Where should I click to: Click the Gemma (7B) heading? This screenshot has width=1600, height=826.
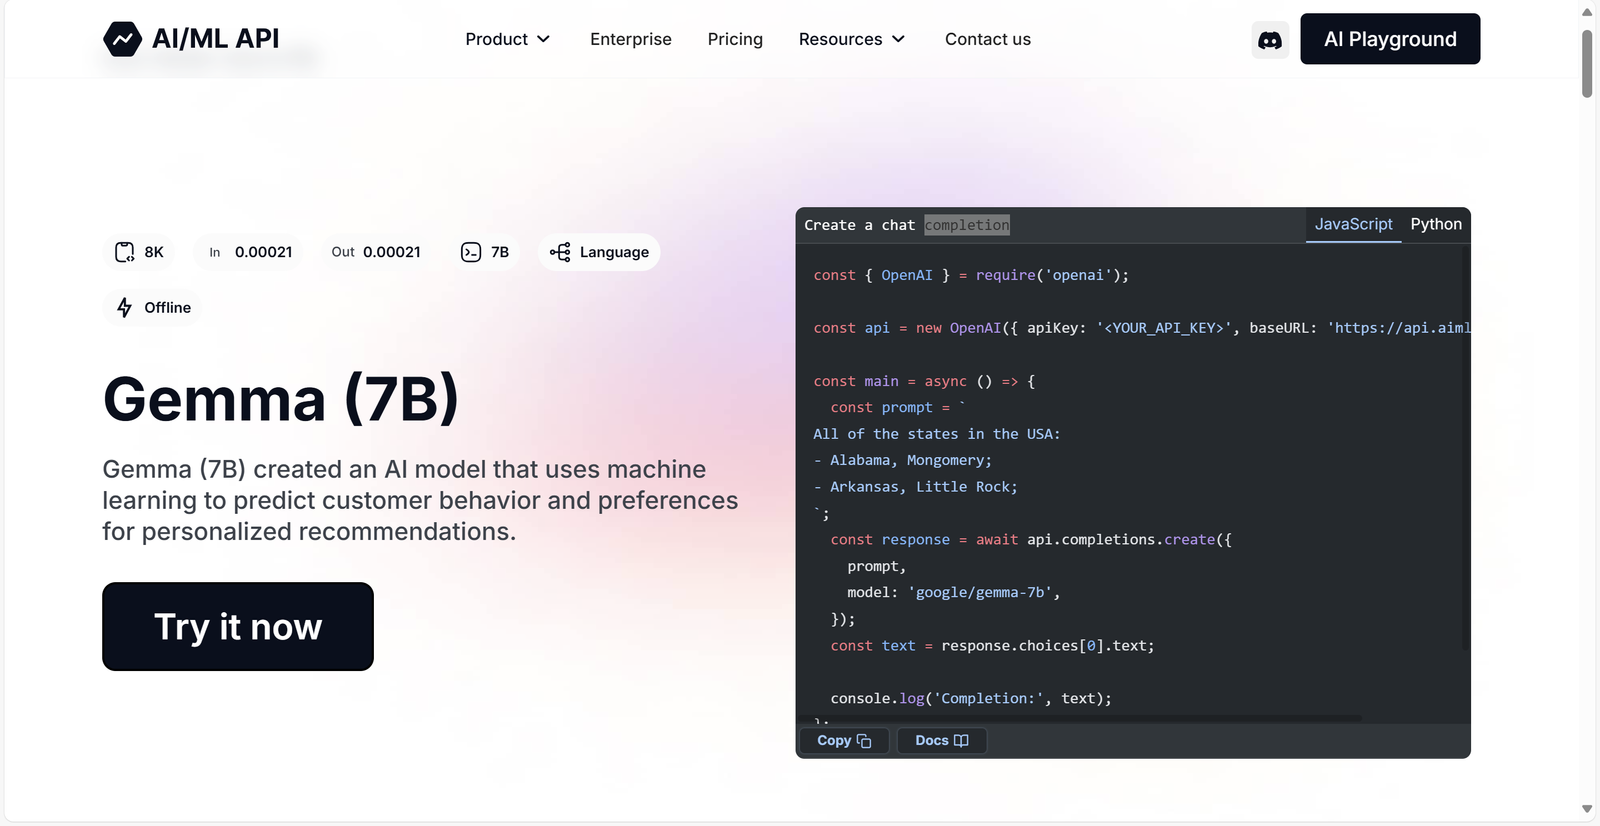281,399
